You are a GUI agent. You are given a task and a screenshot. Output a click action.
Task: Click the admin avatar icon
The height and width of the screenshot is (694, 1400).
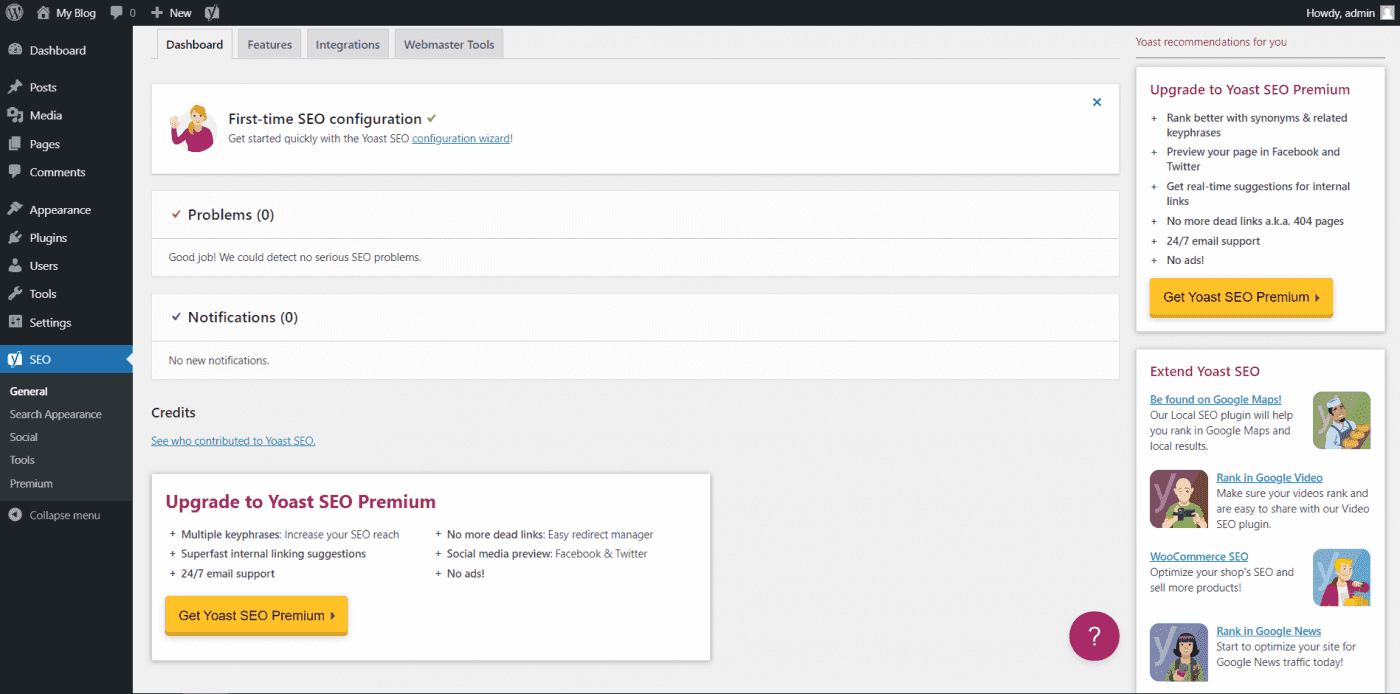1386,13
